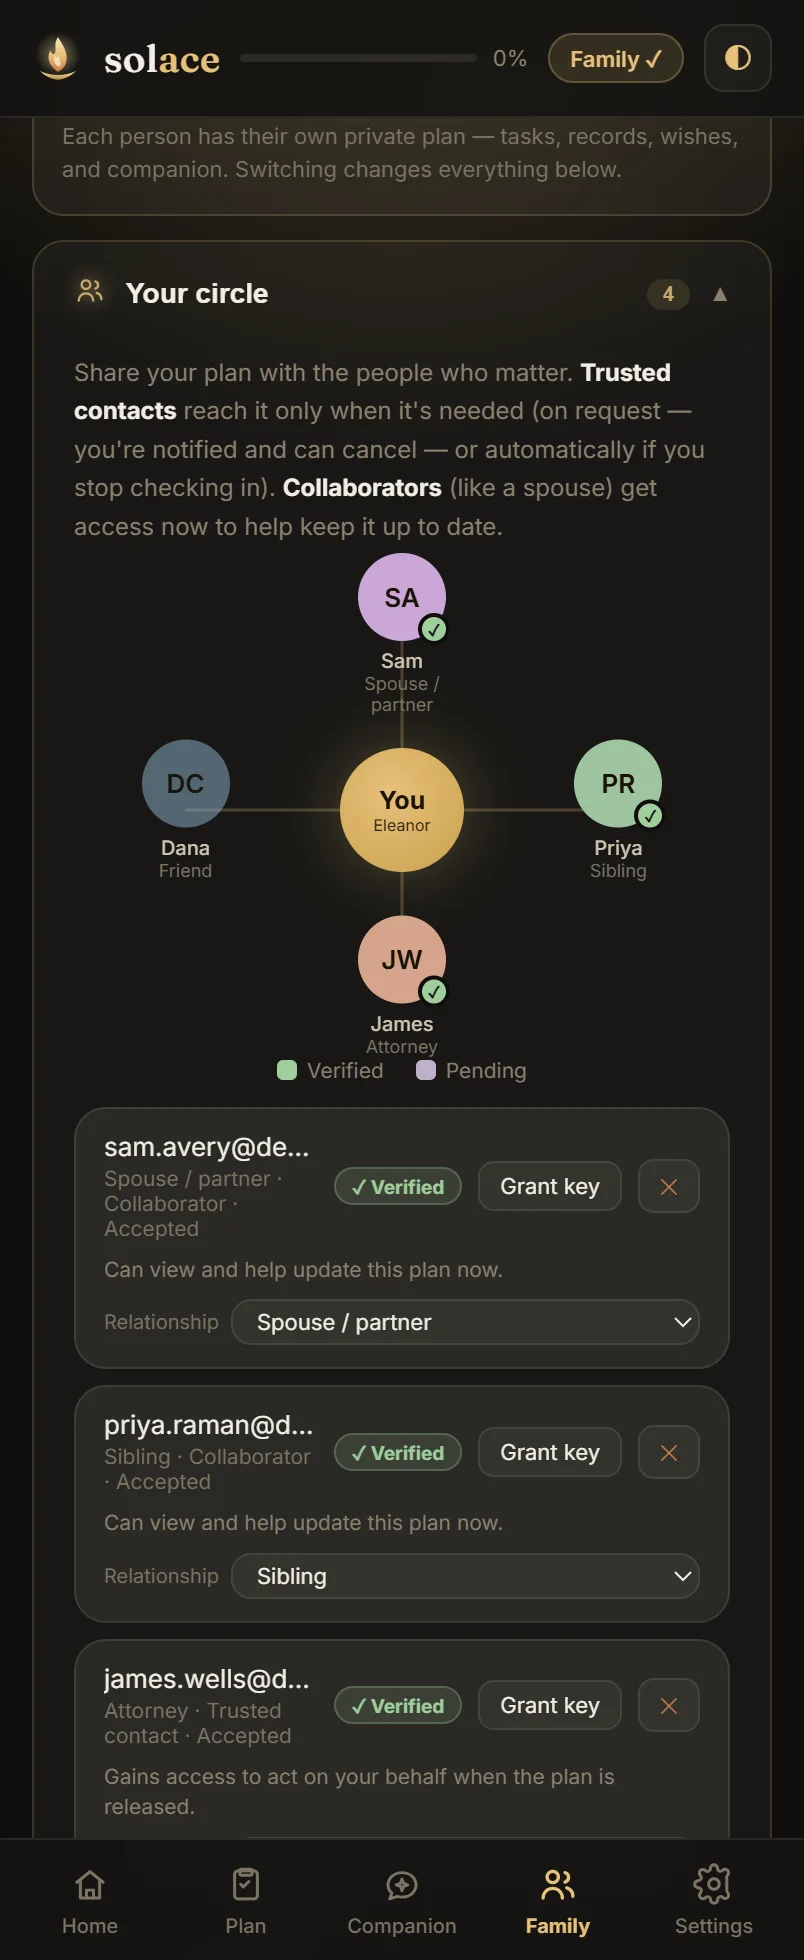Toggle the dark/light theme icon button
This screenshot has height=1960, width=804.
coord(738,58)
